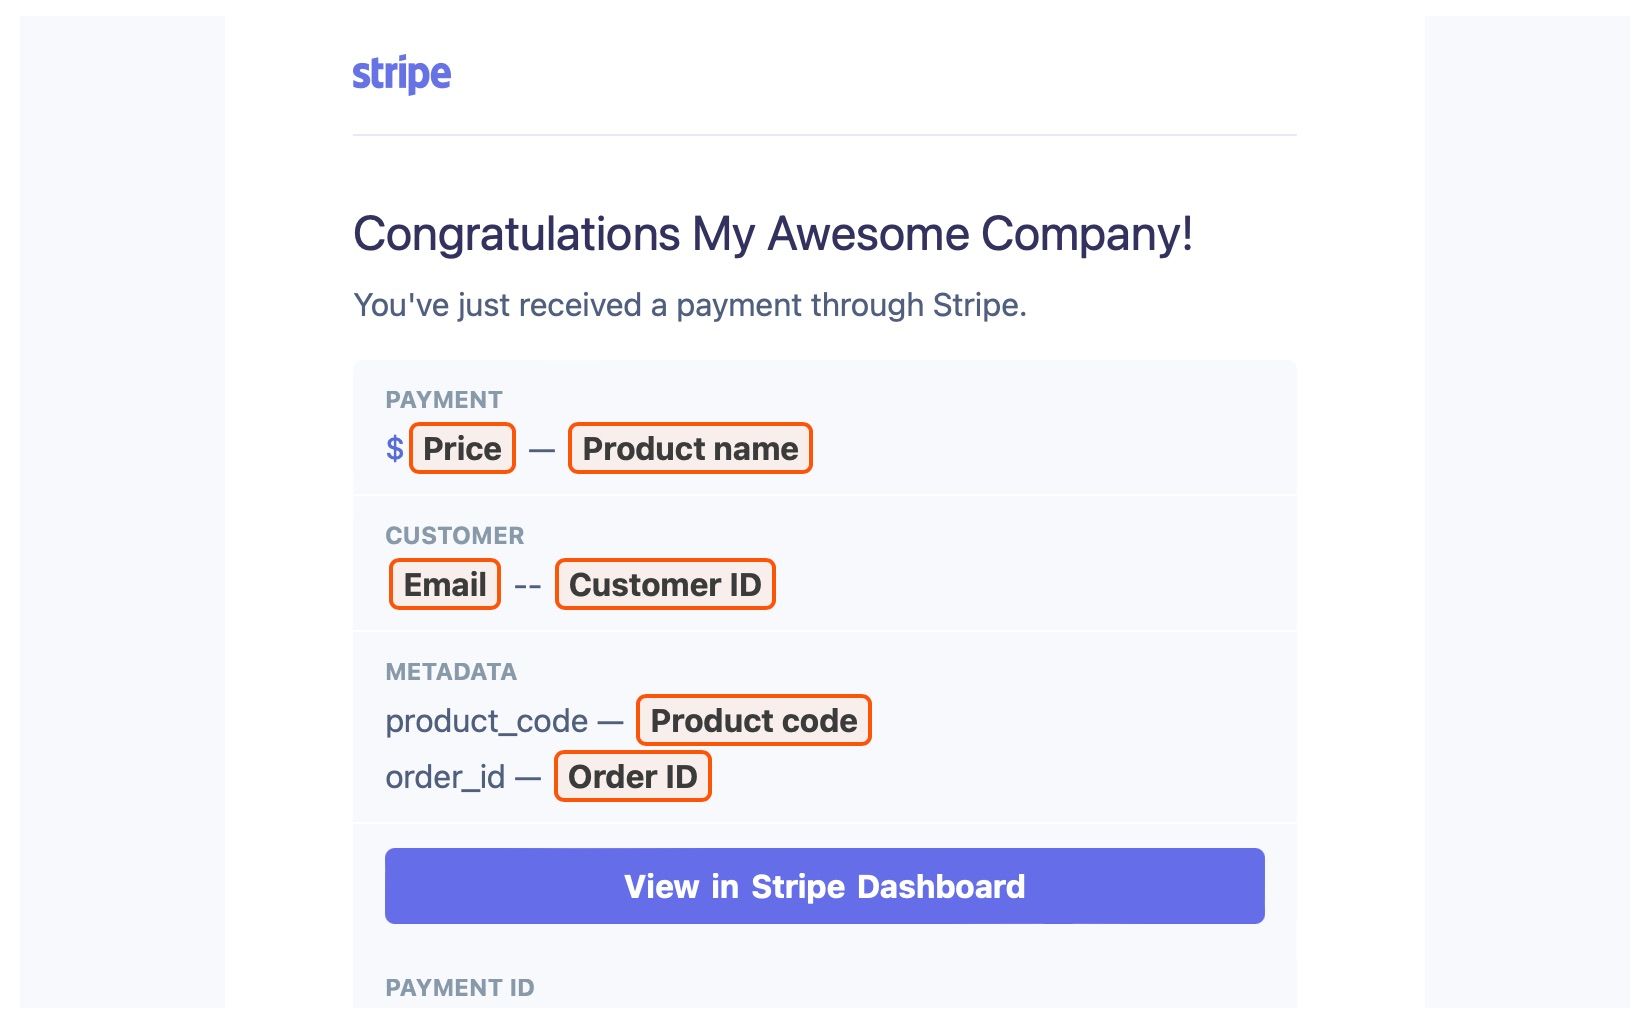Click the CUSTOMER section label
Screen dimensions: 1650x1026
pyautogui.click(x=455, y=536)
